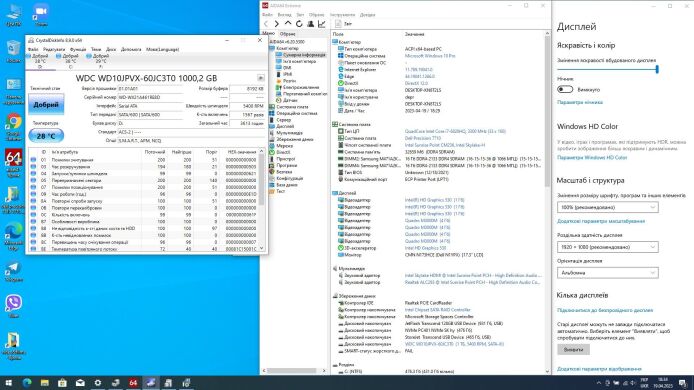Open File Explorer from taskbar
Screen dimensions: 694x390
pyautogui.click(x=44, y=383)
